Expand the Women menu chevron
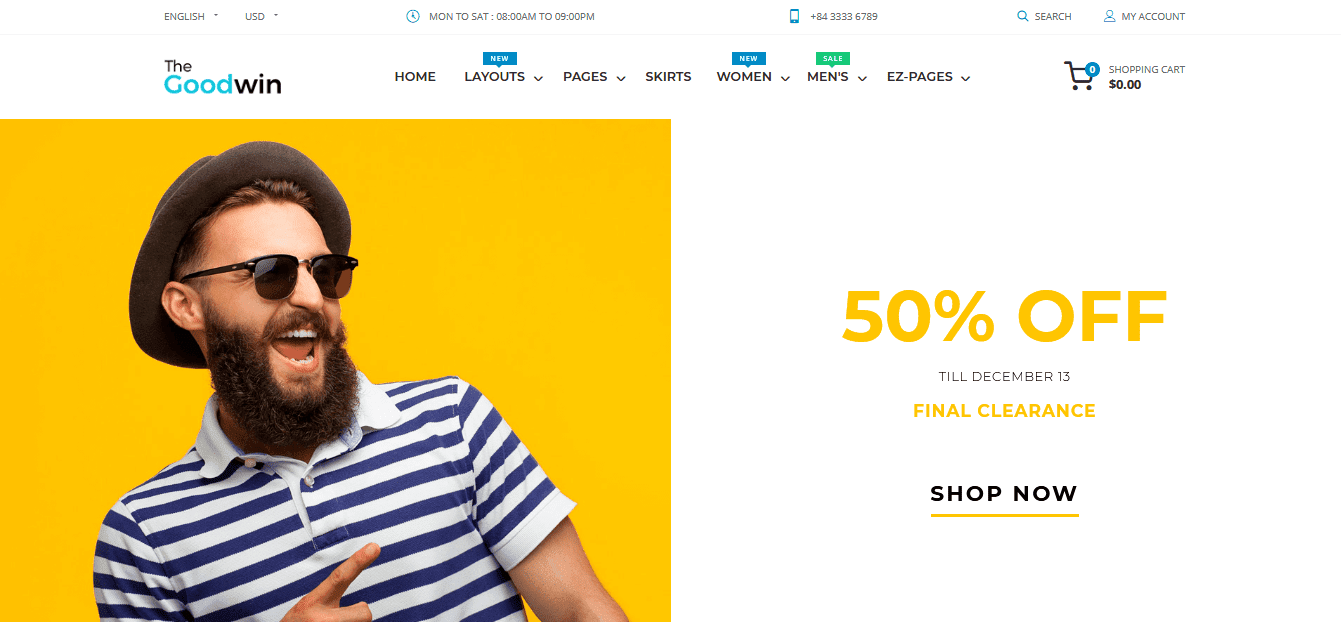 point(785,78)
